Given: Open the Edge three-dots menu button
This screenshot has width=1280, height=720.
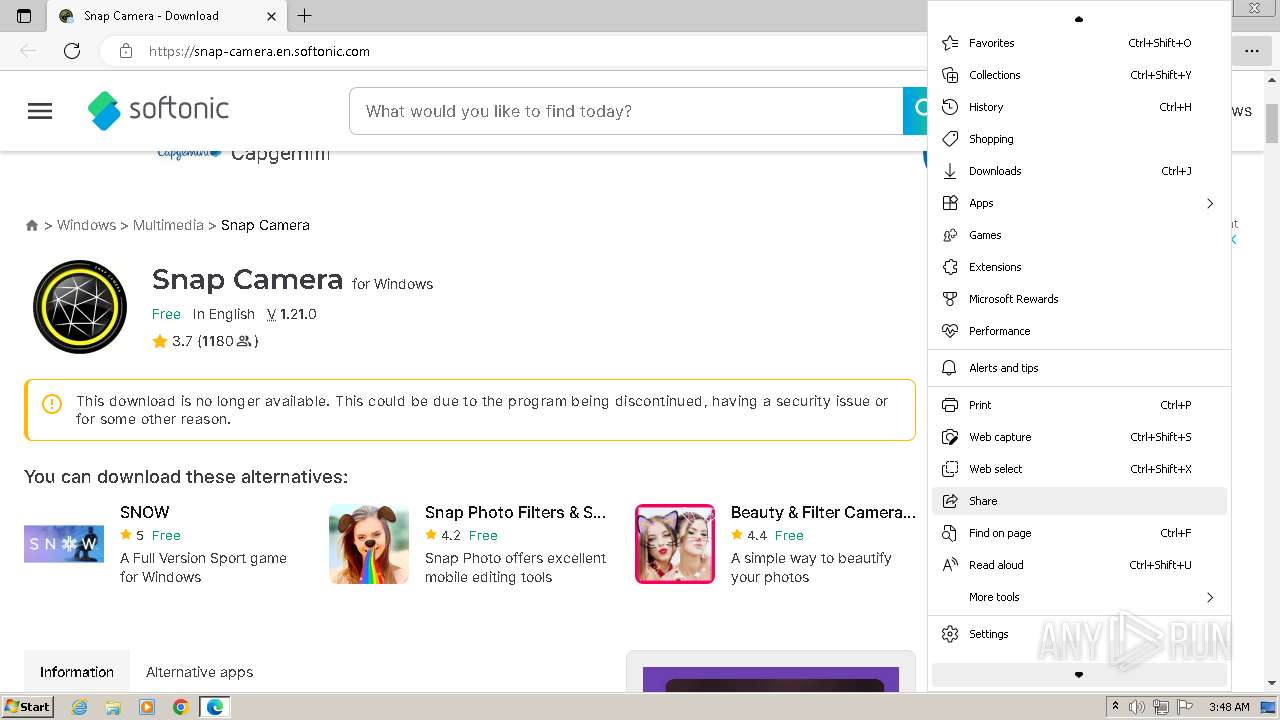Looking at the screenshot, I should click(1252, 51).
